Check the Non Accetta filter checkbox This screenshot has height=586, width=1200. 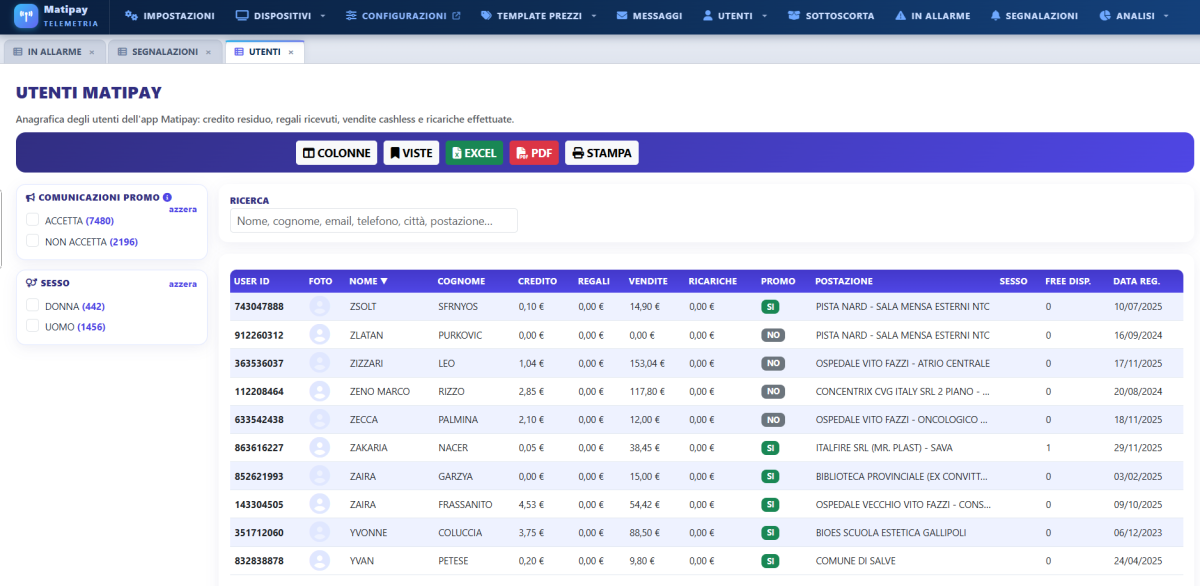click(x=32, y=241)
